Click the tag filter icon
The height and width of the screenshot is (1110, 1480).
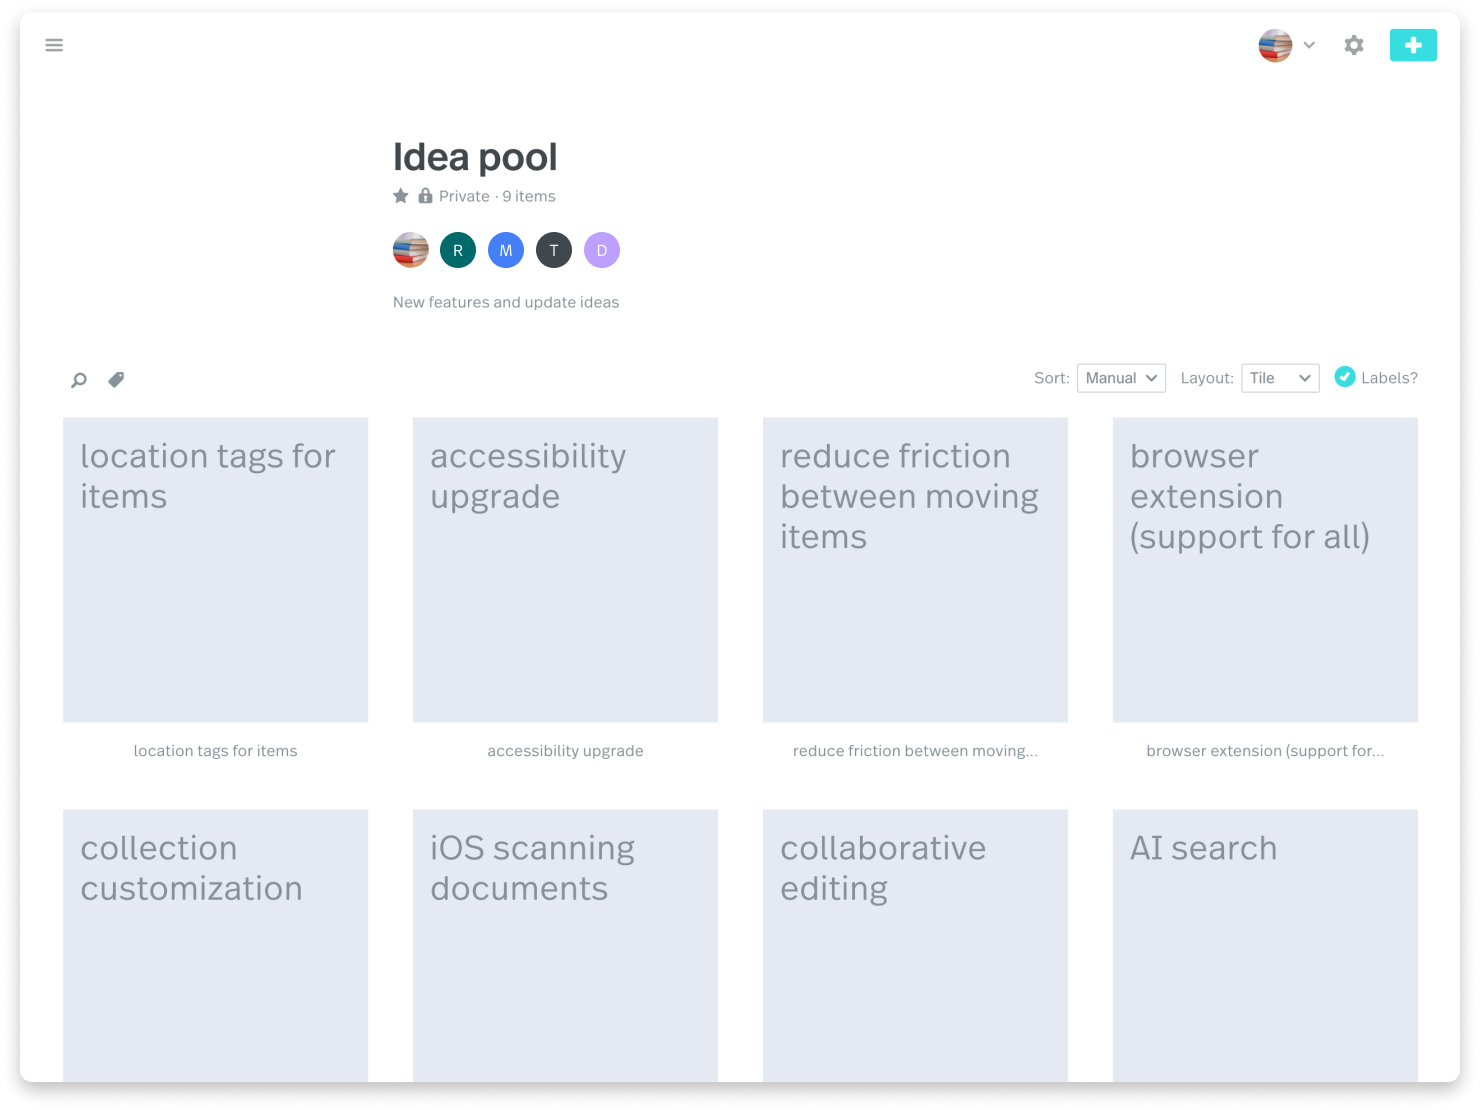click(x=116, y=380)
